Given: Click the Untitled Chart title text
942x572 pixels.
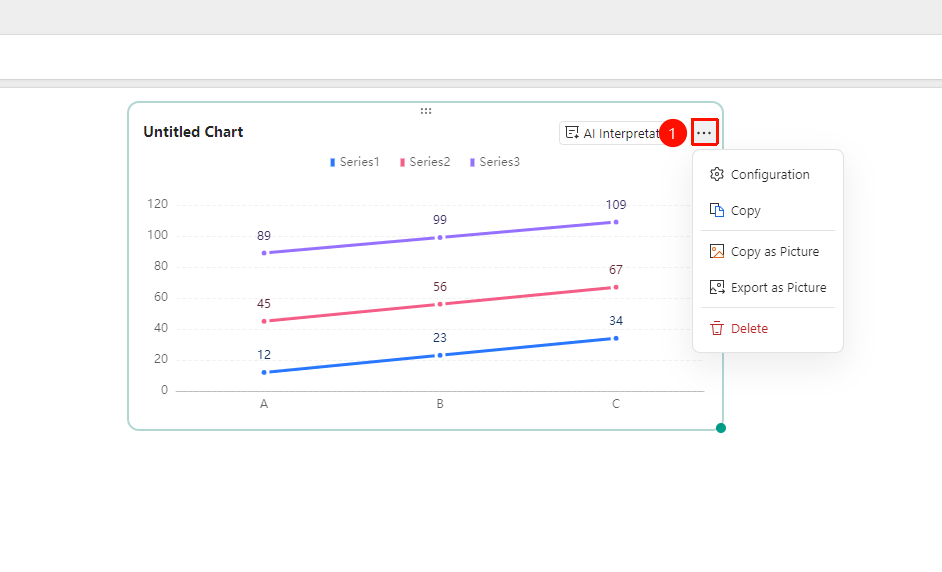Looking at the screenshot, I should [193, 132].
